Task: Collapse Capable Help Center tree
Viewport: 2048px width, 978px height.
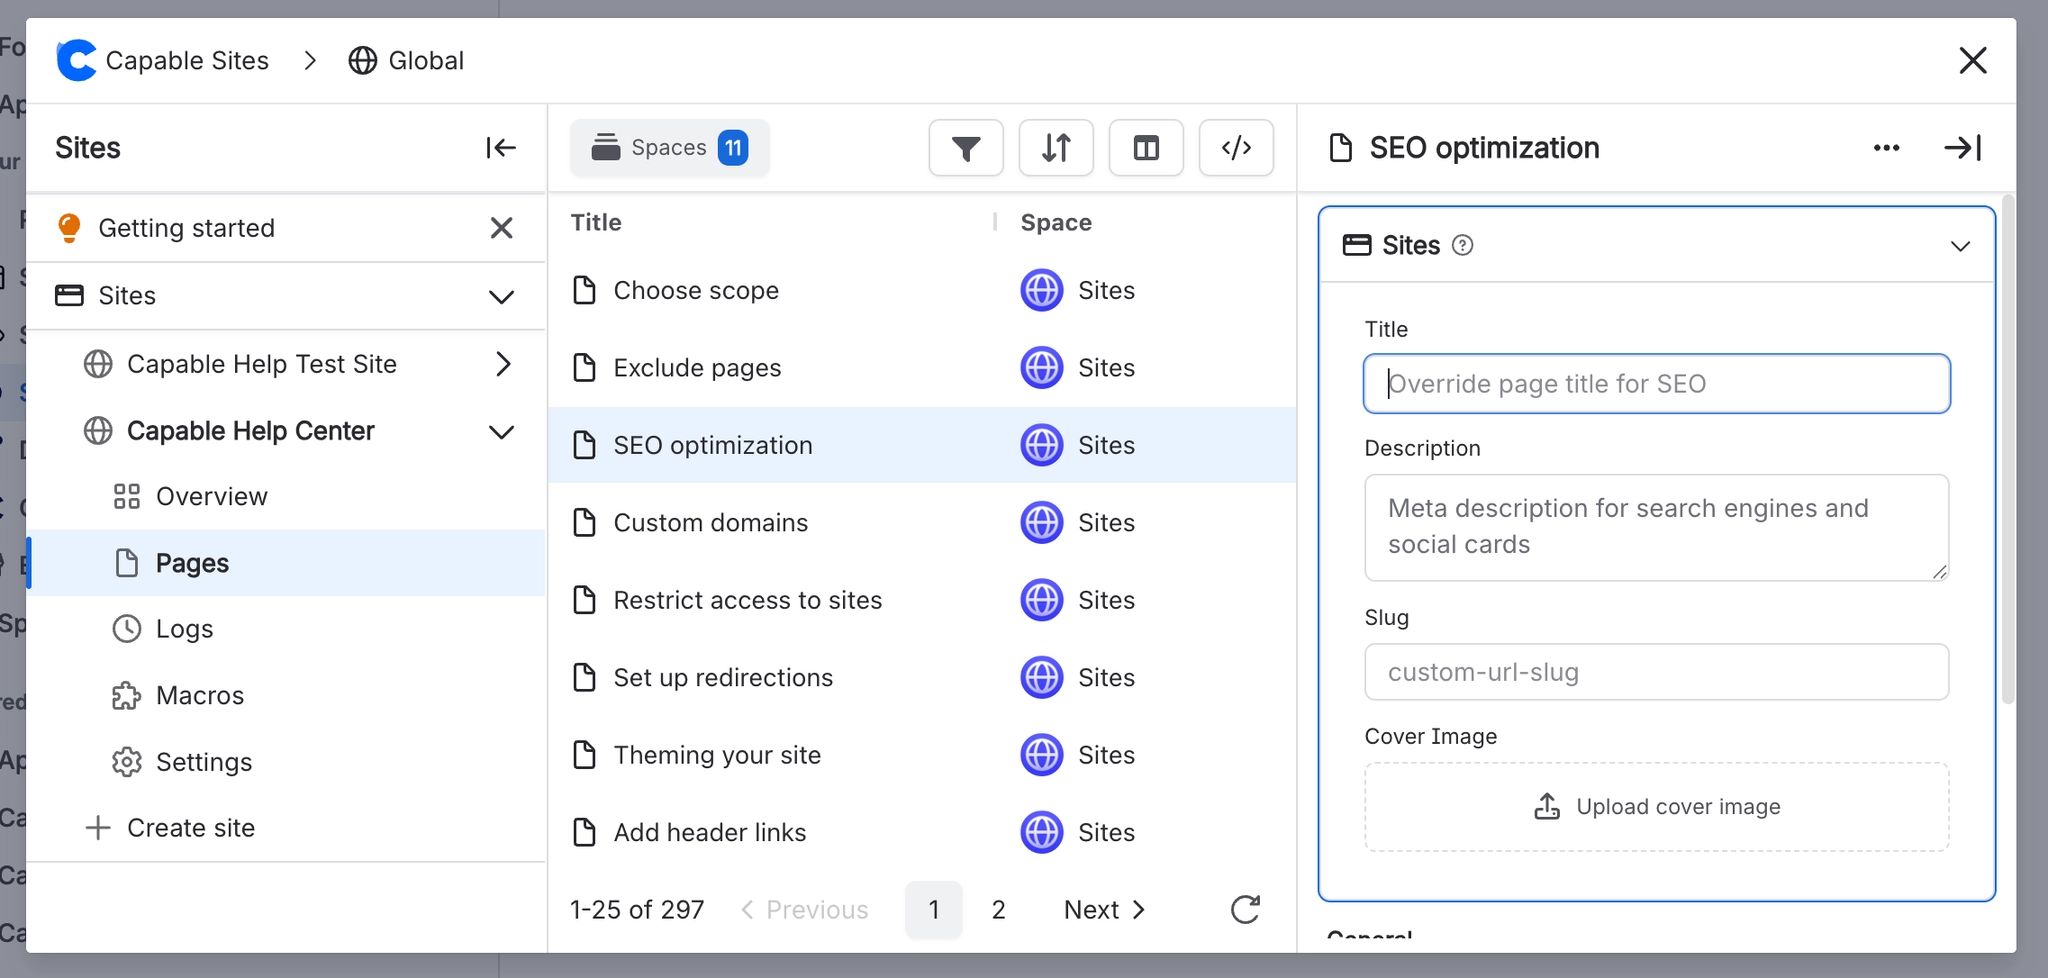Action: [501, 431]
